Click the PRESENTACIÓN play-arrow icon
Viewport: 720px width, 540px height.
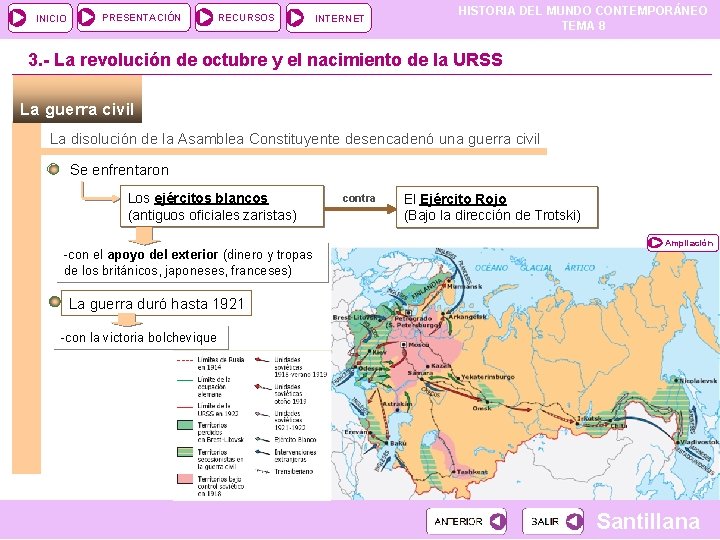click(x=86, y=17)
